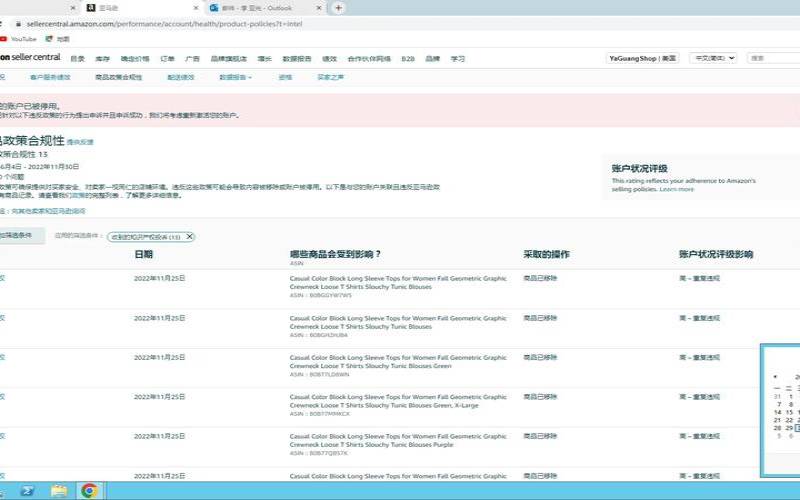Click the sellercentral.amazon.com address bar
The height and width of the screenshot is (500, 800).
click(x=164, y=24)
